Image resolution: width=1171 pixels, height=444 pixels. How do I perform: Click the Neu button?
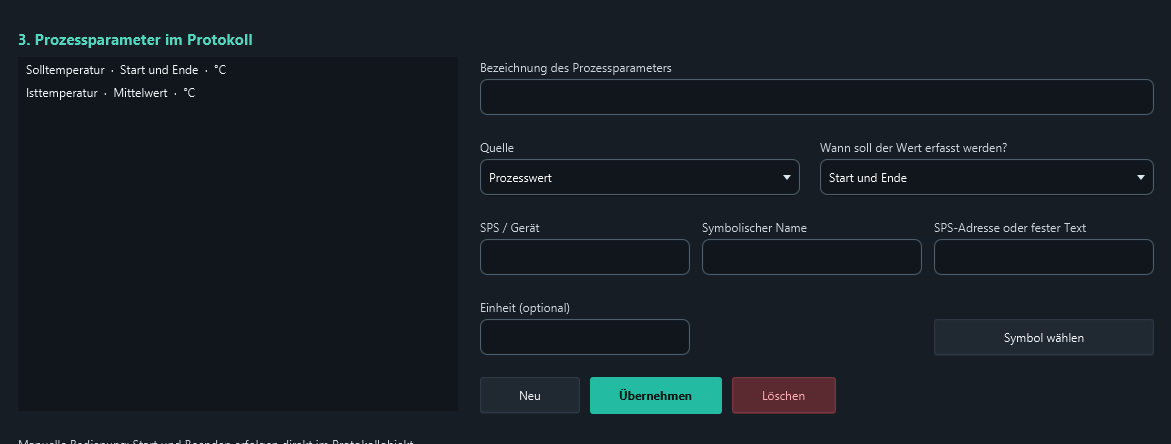coord(529,395)
